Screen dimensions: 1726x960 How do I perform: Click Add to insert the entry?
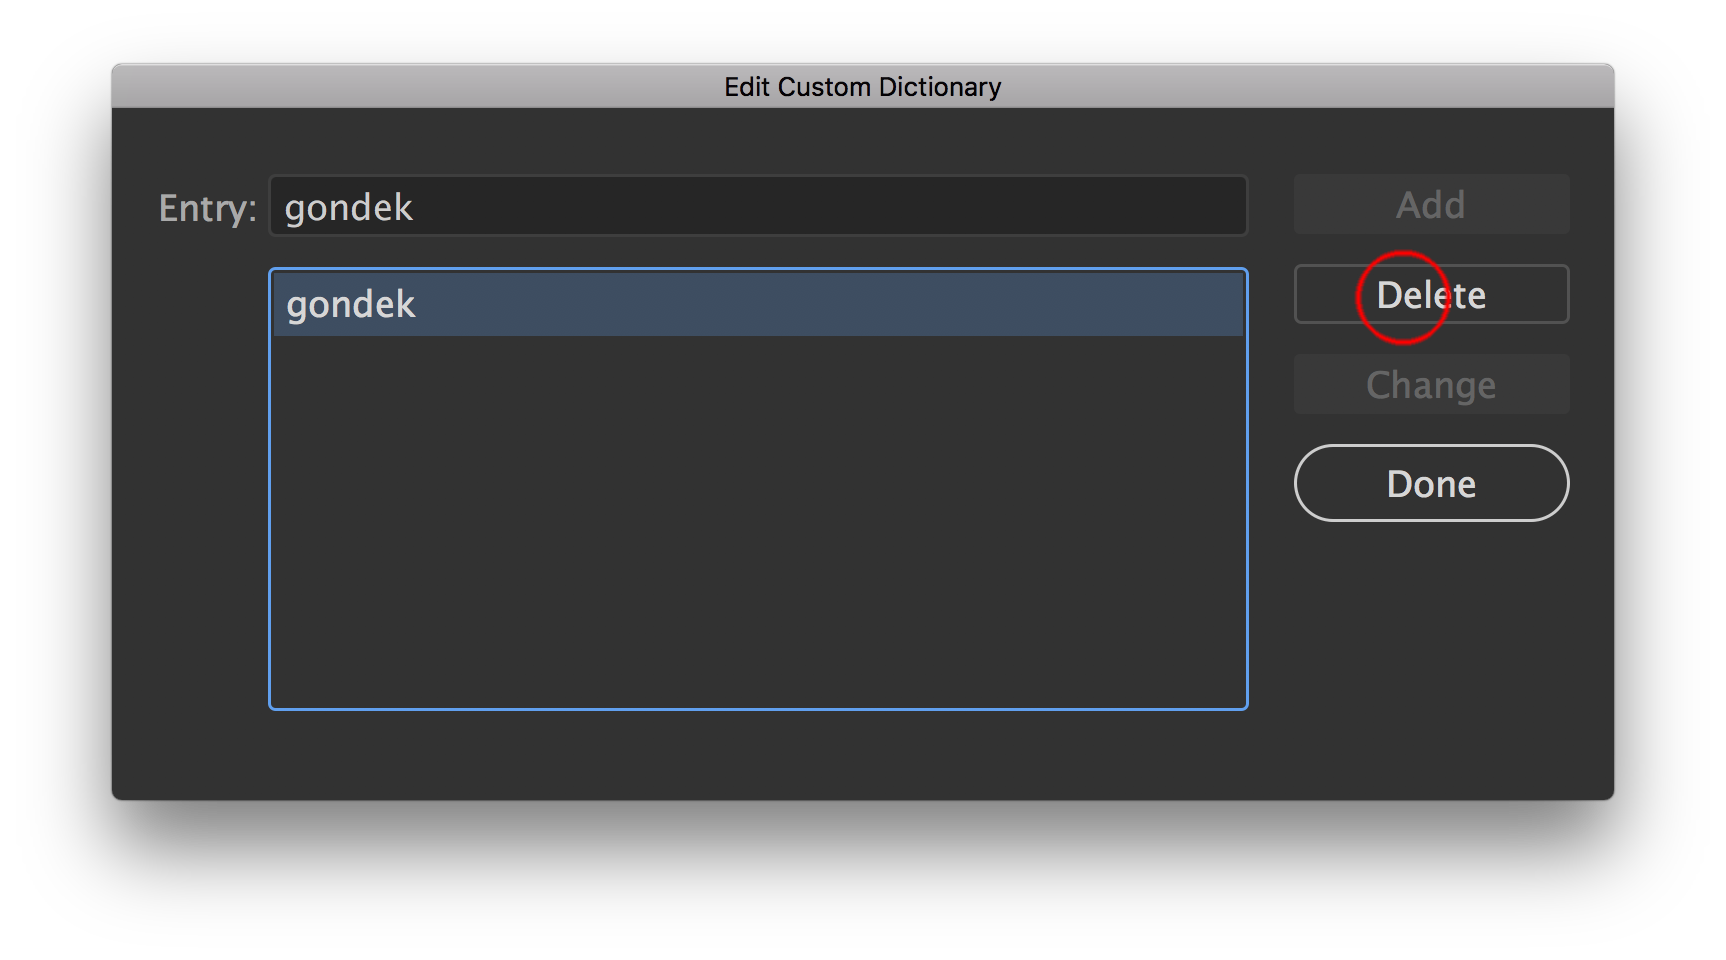point(1431,204)
